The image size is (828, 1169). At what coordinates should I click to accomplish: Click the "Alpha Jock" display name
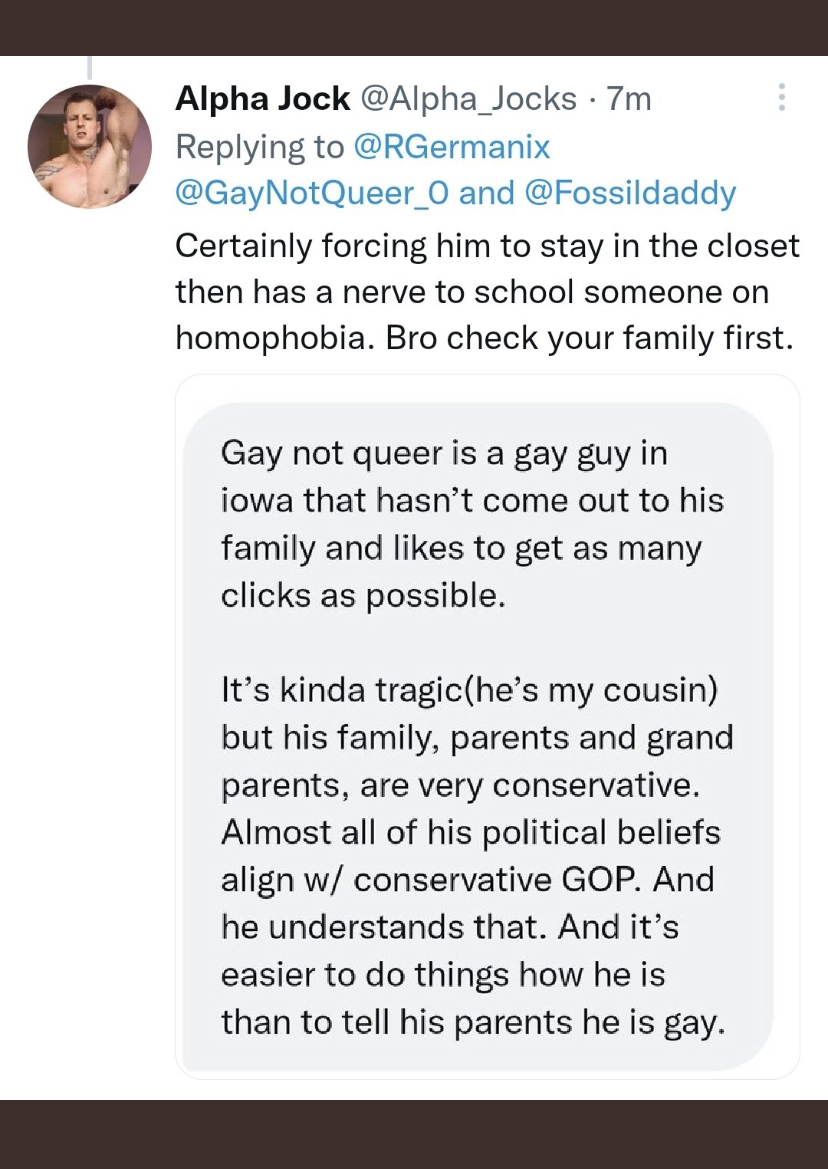262,99
